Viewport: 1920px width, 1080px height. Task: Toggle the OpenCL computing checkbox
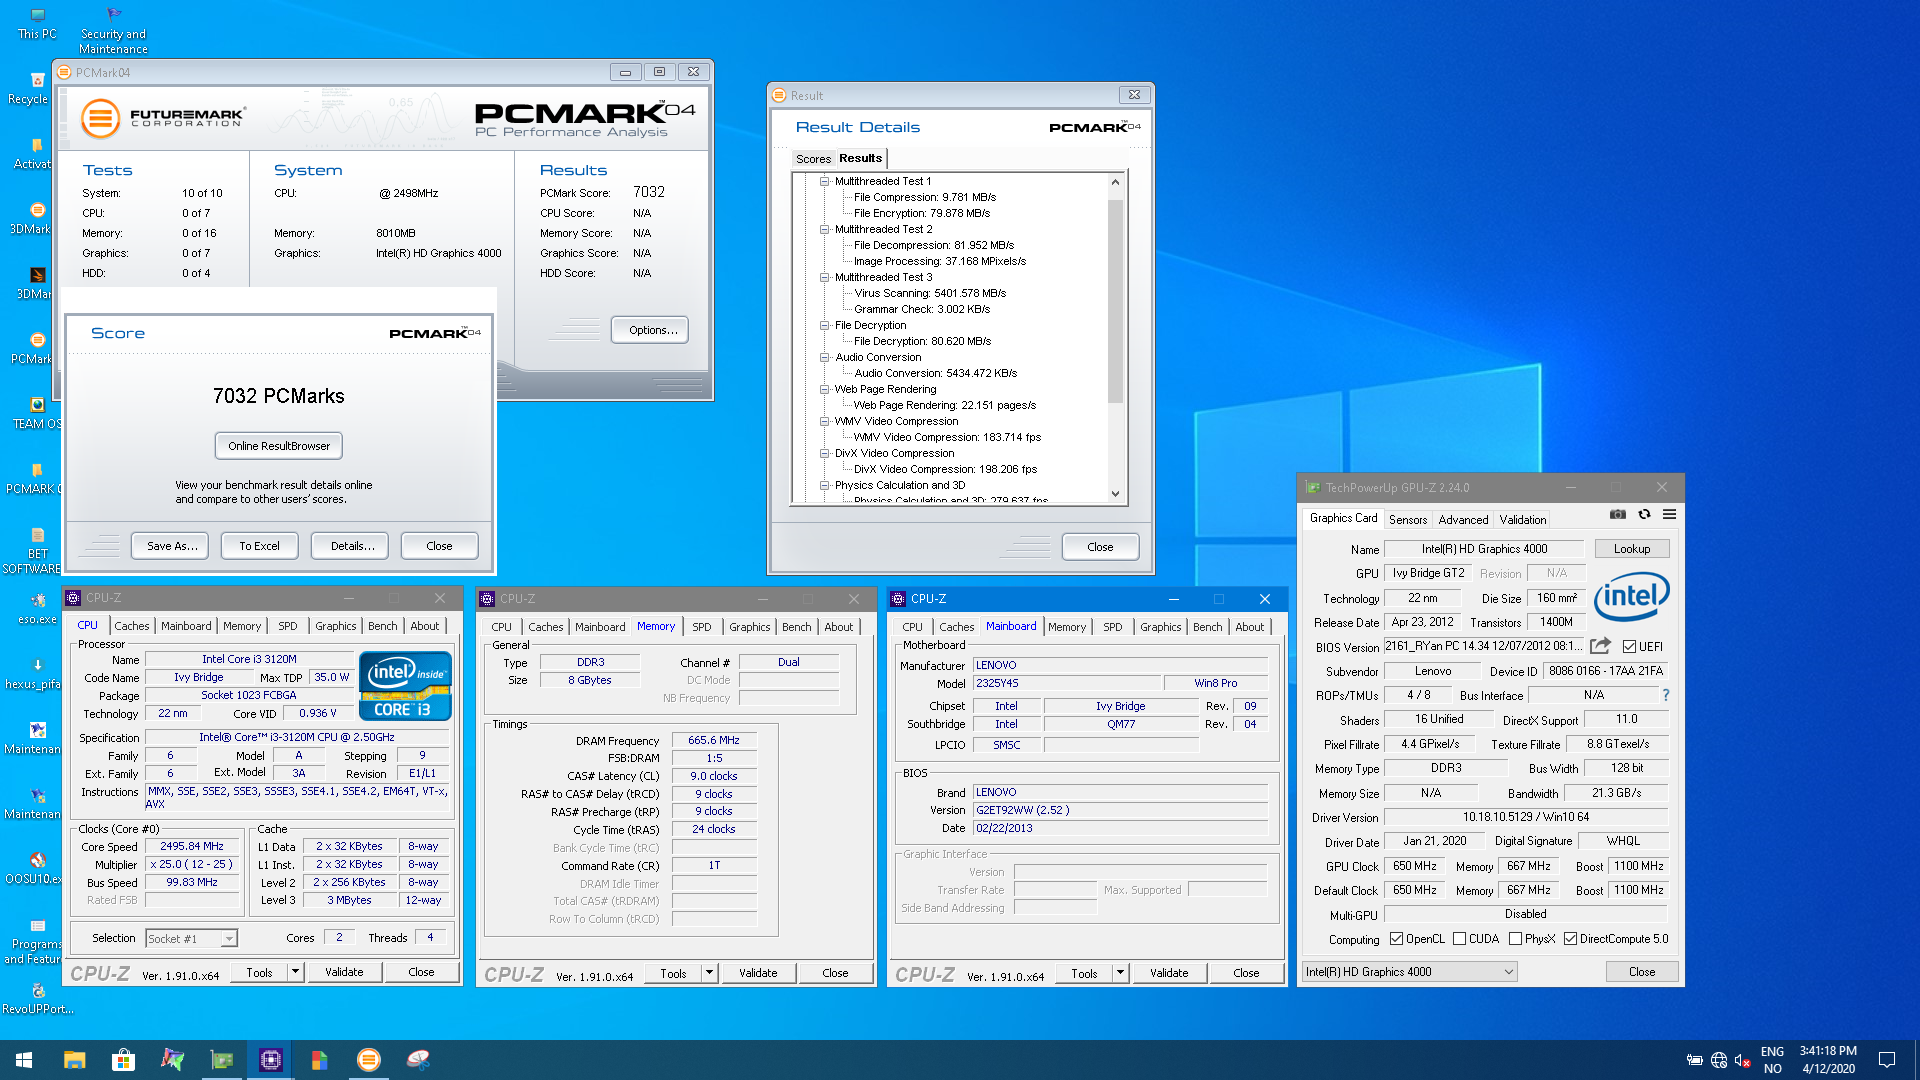pos(1397,939)
